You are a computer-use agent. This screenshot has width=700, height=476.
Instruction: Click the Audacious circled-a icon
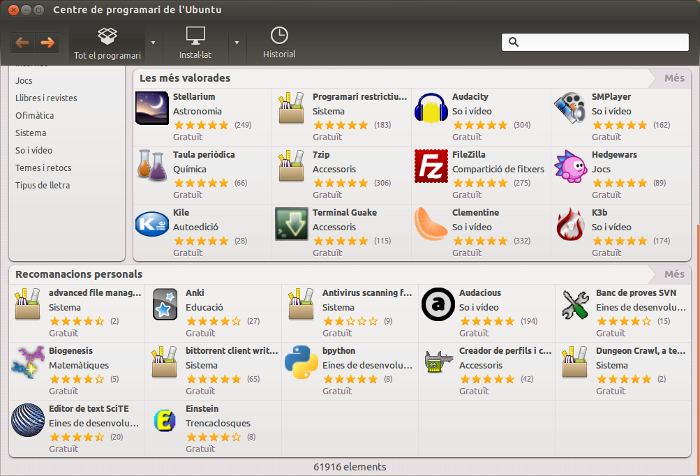(x=438, y=304)
